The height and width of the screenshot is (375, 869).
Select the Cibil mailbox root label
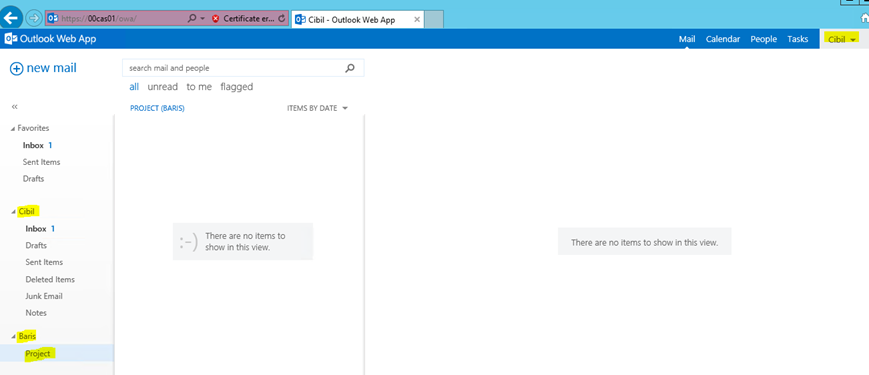(27, 212)
